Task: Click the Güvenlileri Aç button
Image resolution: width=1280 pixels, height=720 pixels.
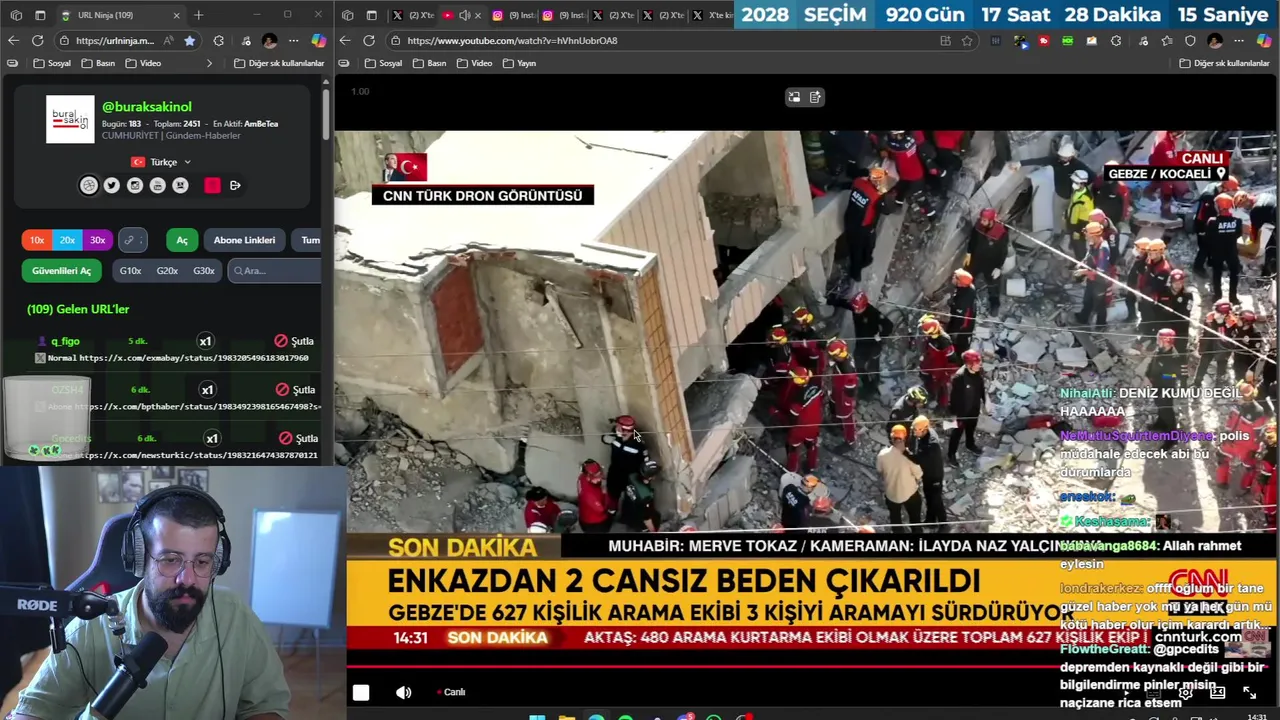Action: pyautogui.click(x=61, y=271)
